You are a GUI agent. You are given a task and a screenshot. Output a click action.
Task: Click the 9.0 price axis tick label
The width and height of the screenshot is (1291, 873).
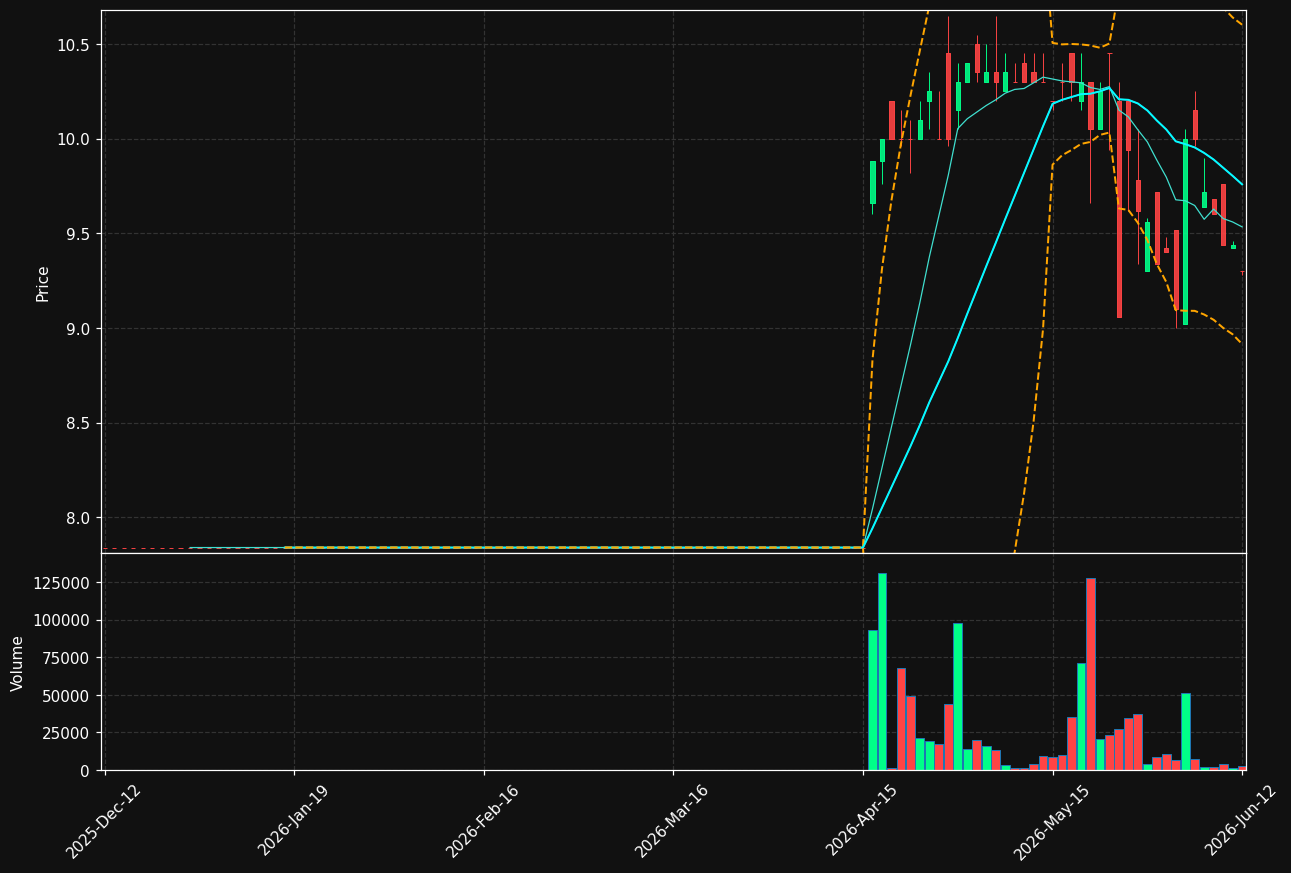[78, 329]
